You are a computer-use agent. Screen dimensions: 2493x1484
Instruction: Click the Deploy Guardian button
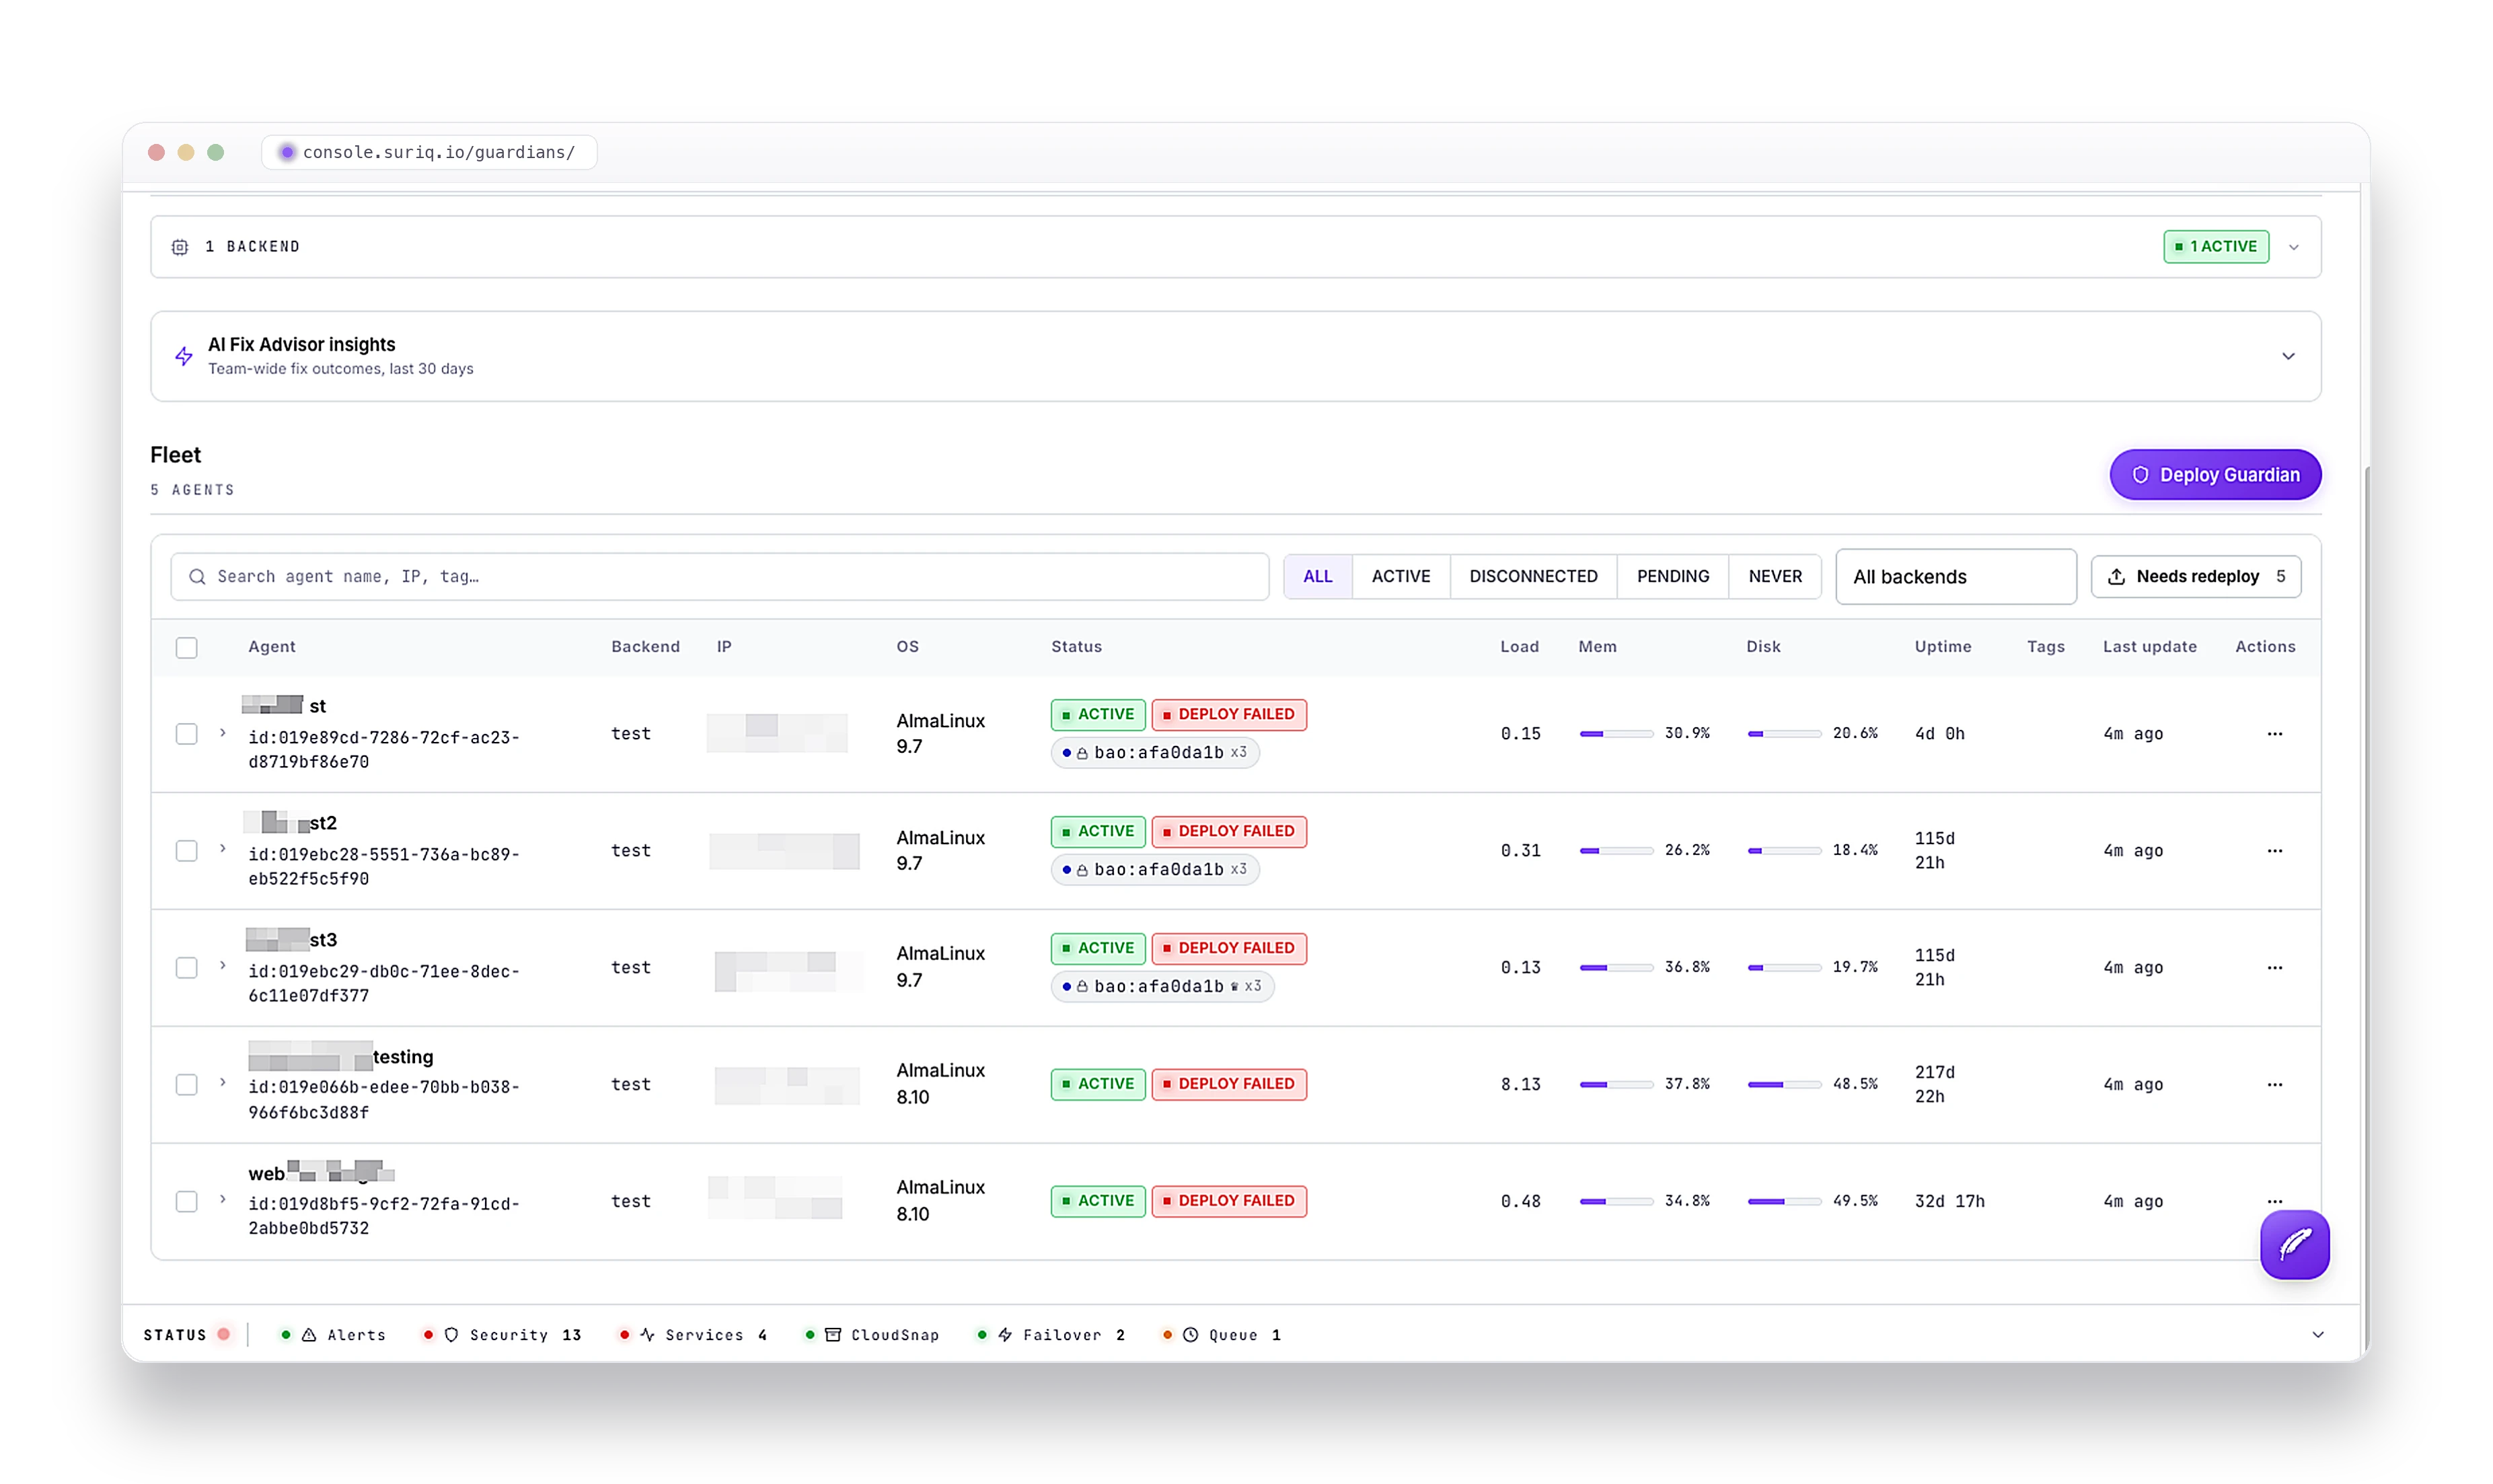pyautogui.click(x=2215, y=475)
